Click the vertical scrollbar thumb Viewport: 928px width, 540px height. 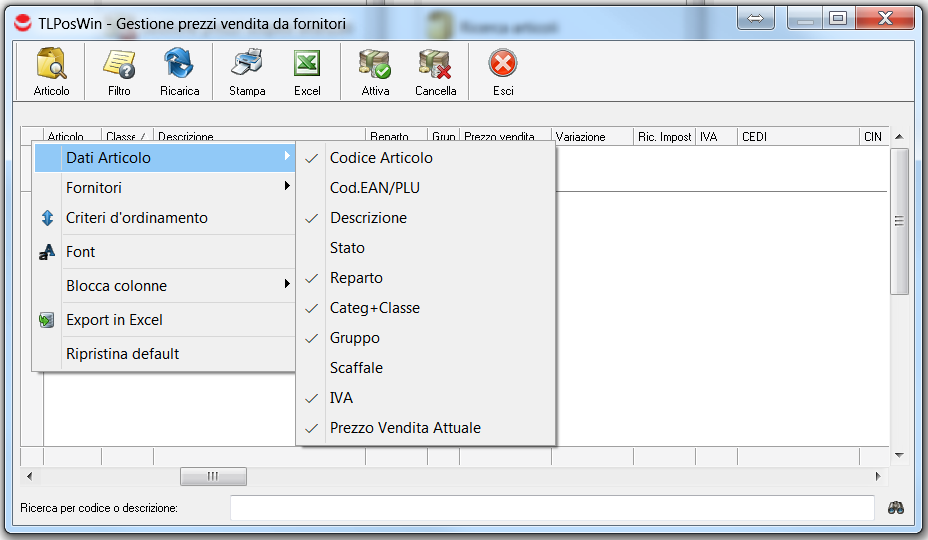point(899,221)
